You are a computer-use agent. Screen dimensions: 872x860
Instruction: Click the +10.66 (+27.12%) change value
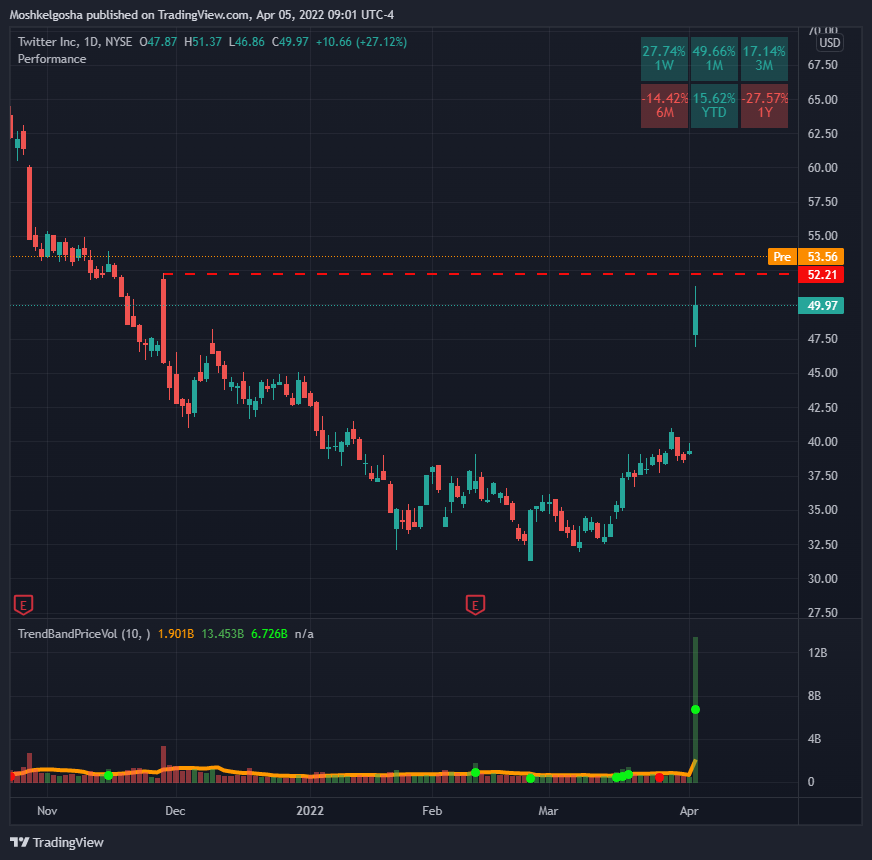(361, 42)
